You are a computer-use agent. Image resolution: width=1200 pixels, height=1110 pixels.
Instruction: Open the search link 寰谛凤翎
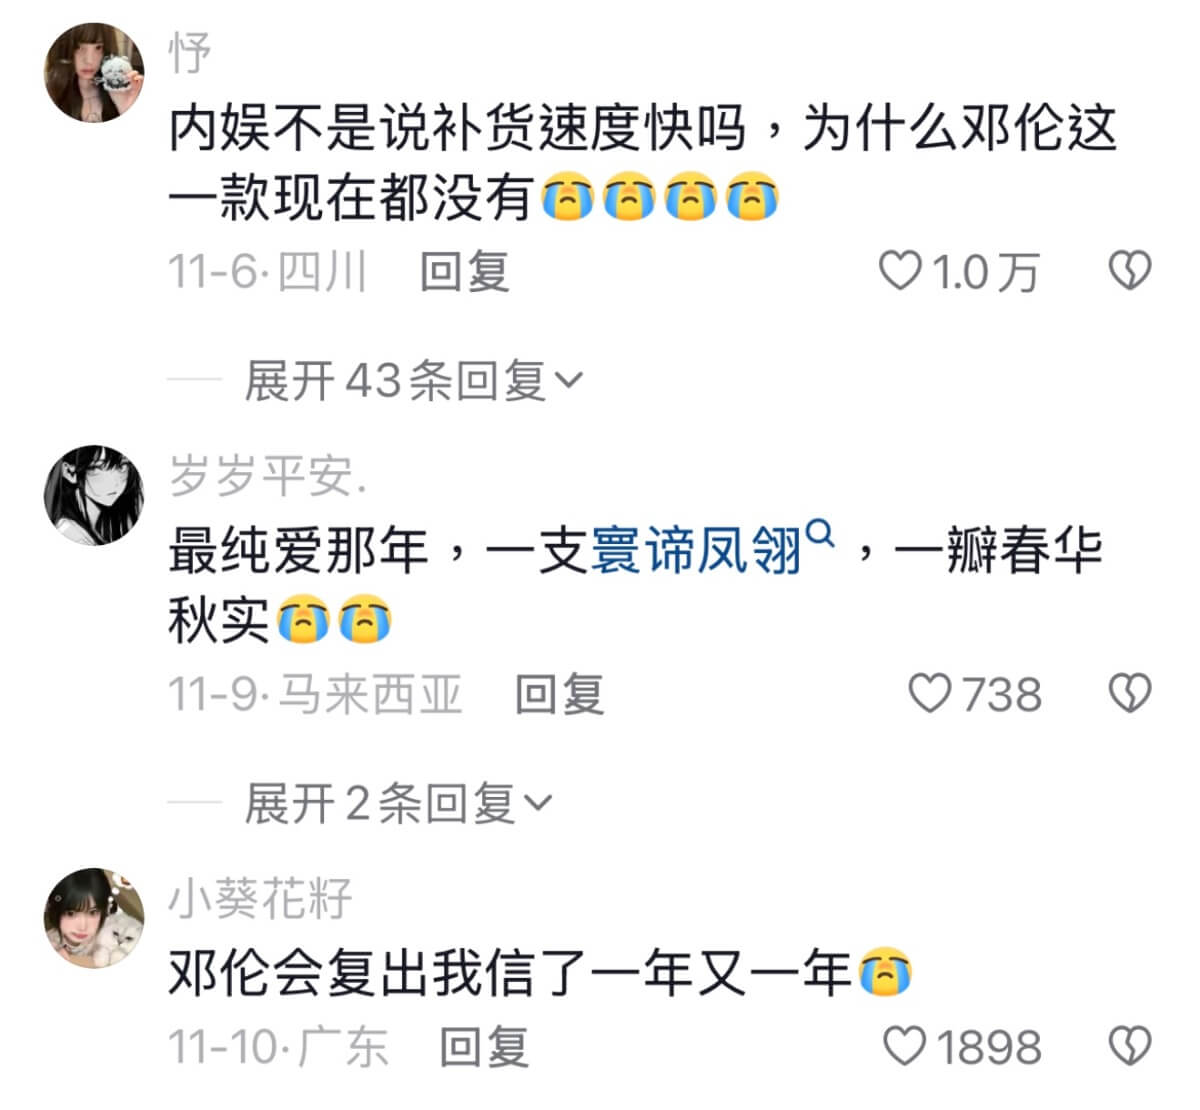[x=698, y=550]
